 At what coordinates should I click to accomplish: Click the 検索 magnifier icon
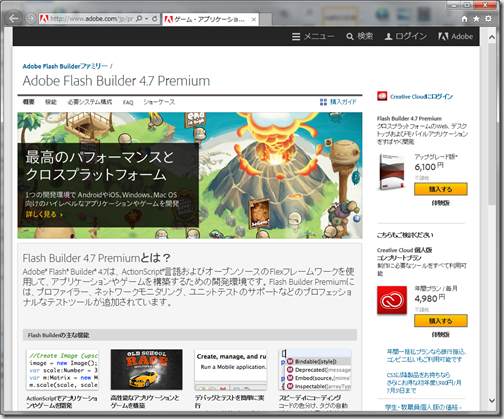[350, 36]
